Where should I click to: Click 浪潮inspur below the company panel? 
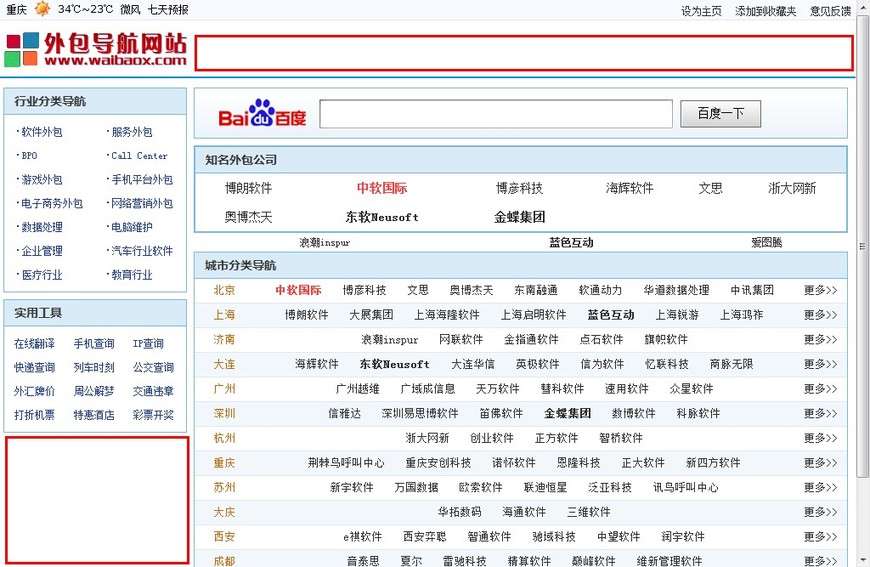(325, 242)
